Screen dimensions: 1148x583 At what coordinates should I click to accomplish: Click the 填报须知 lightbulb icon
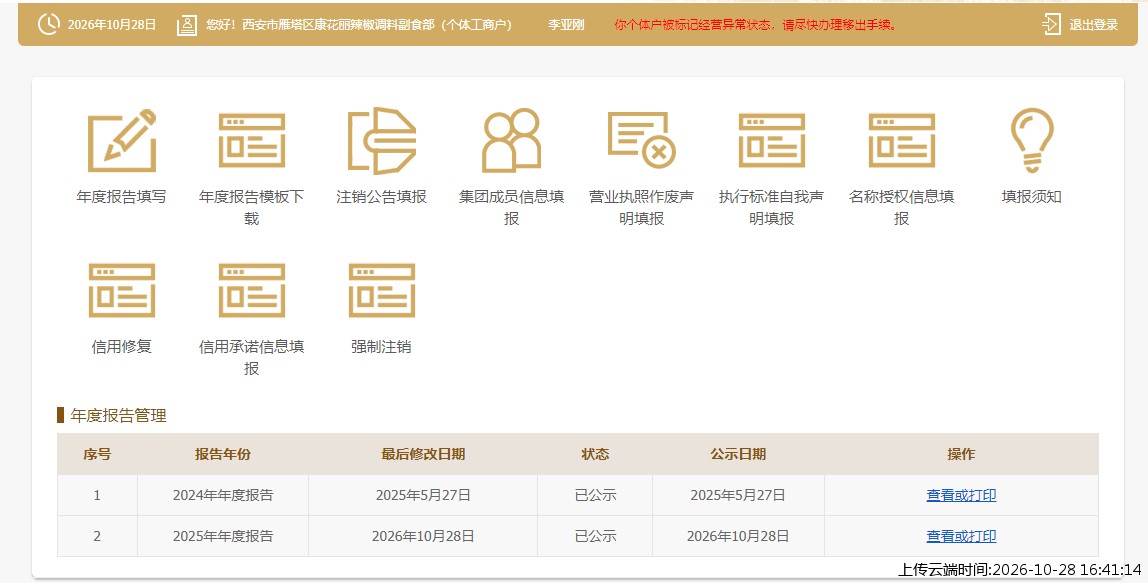1032,141
